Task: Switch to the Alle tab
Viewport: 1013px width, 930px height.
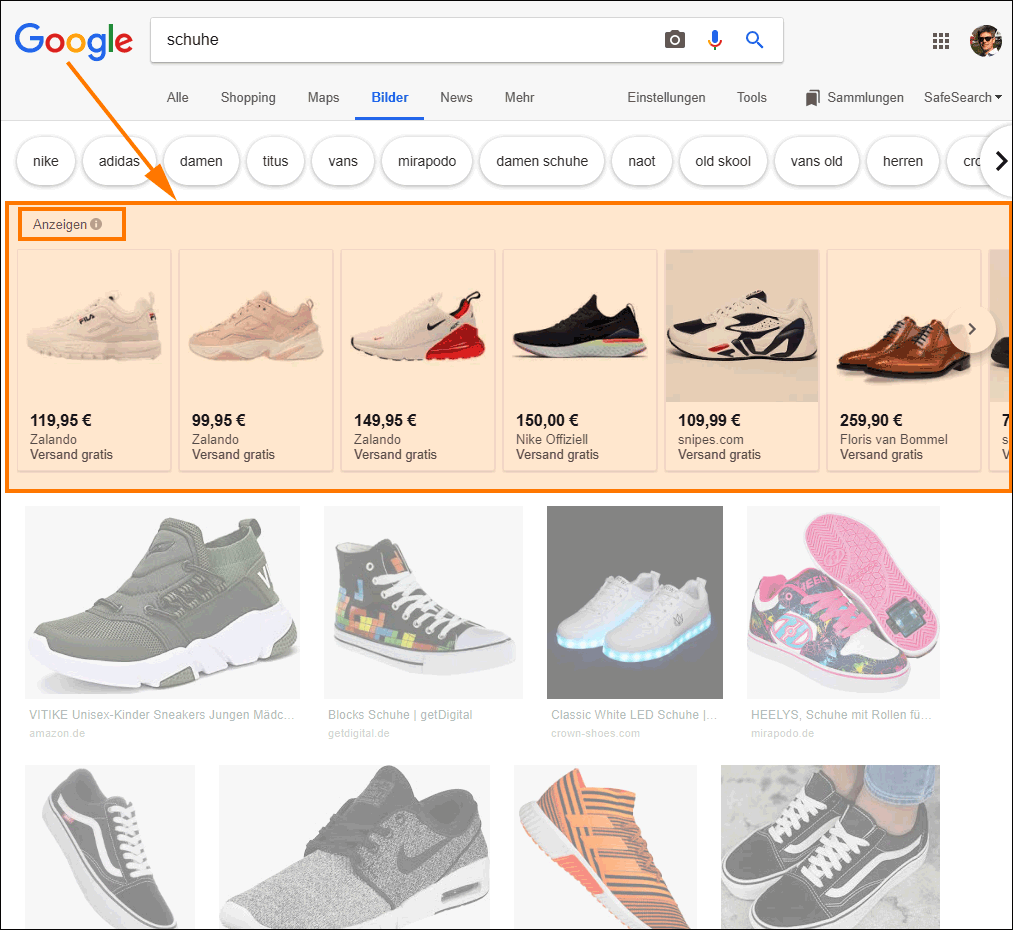Action: (x=178, y=98)
